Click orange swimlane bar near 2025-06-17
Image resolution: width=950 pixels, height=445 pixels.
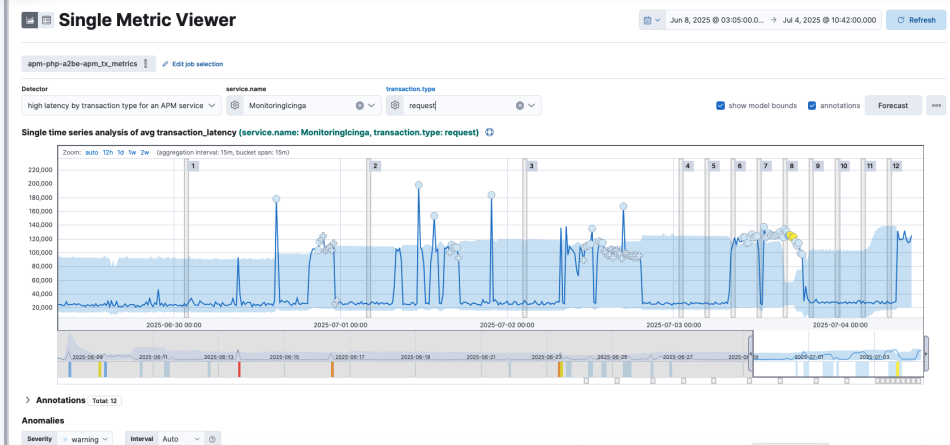[332, 369]
